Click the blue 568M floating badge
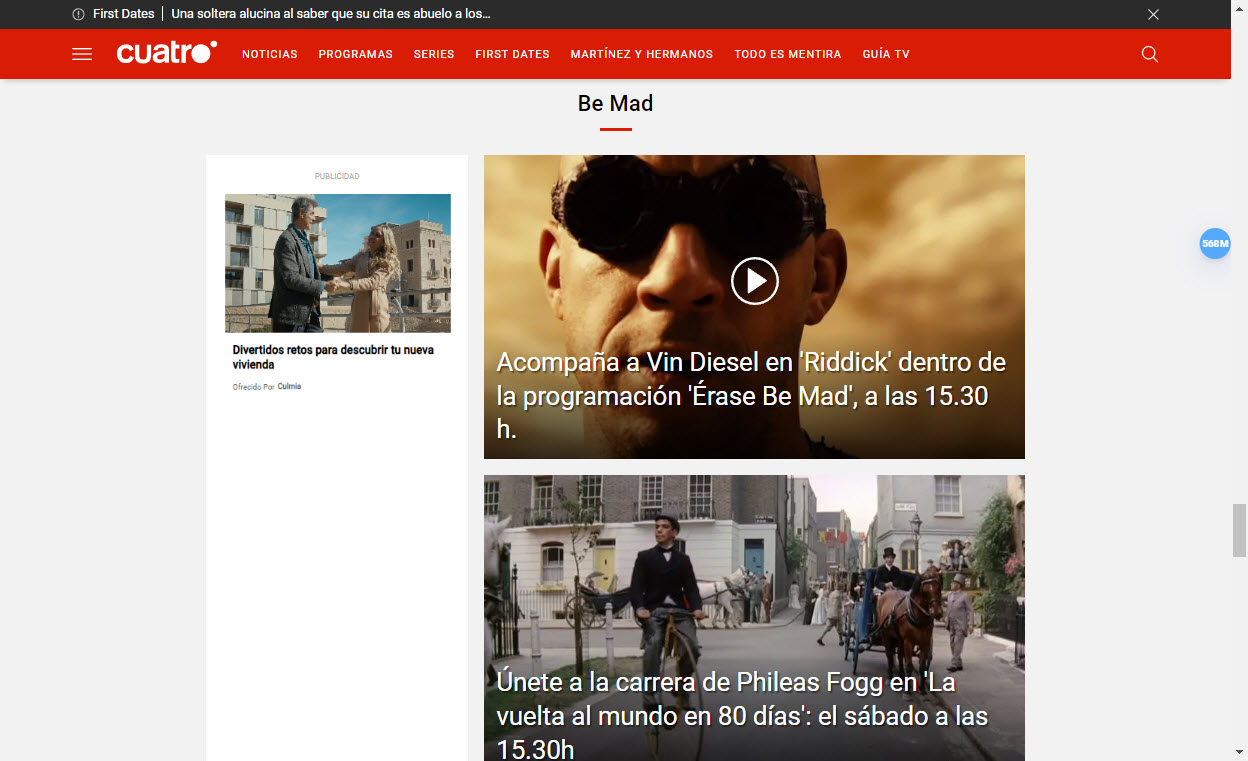 (1214, 244)
